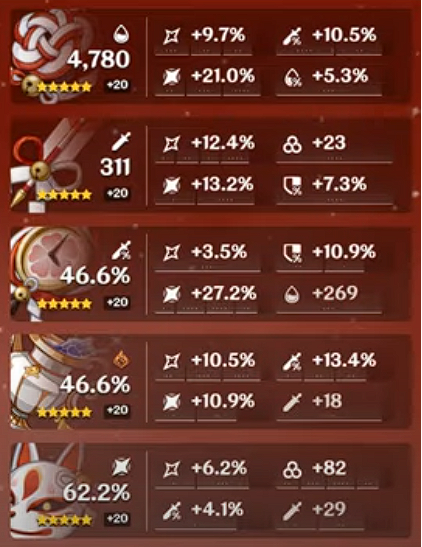The image size is (422, 547).
Task: Click the Pyro damage icon on the goblet
Action: (x=121, y=360)
